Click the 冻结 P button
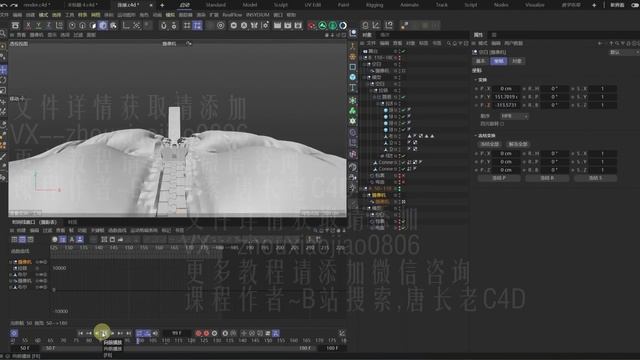The image size is (640, 360). (499, 178)
